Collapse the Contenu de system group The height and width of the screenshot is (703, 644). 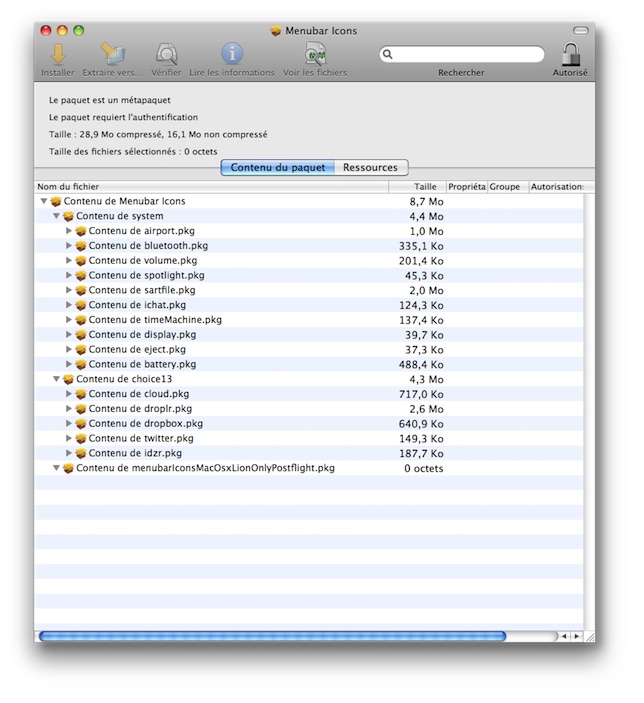56,216
